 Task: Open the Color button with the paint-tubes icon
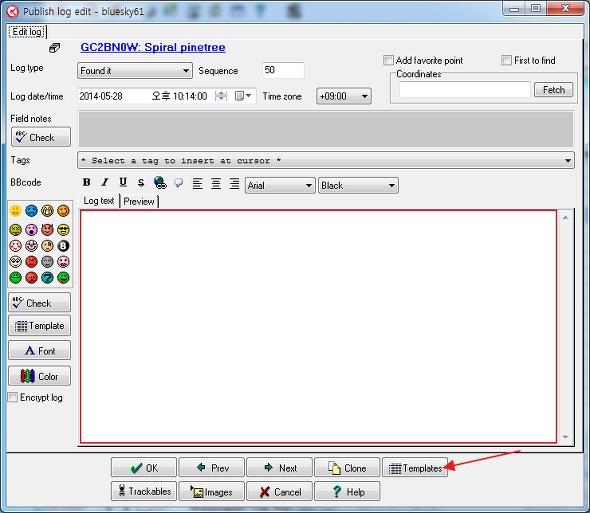[x=39, y=376]
